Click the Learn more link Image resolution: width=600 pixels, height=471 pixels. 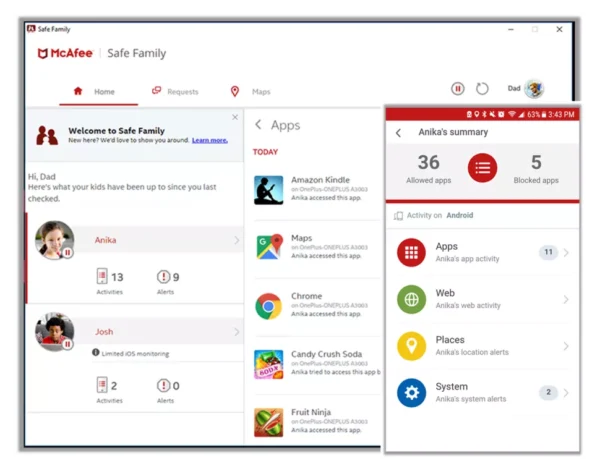click(x=209, y=141)
